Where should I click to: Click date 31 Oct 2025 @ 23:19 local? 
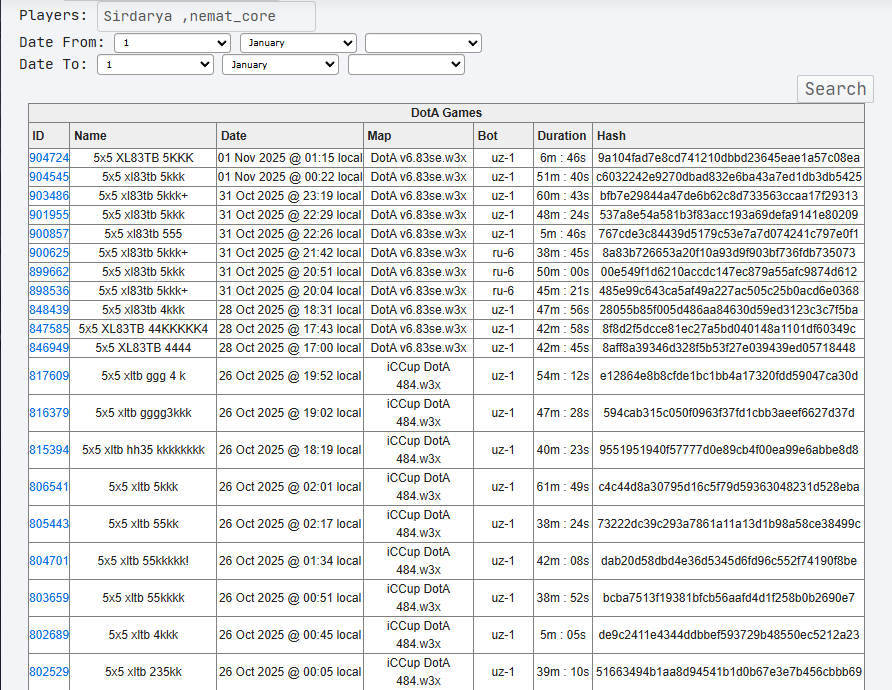click(290, 196)
